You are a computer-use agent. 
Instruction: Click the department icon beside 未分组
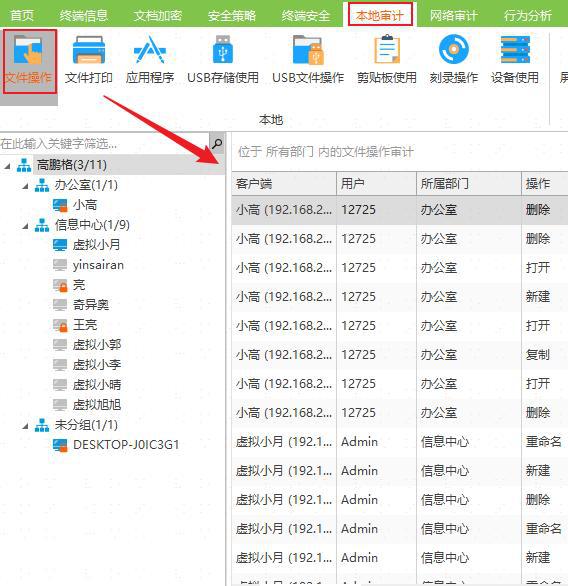click(x=42, y=425)
